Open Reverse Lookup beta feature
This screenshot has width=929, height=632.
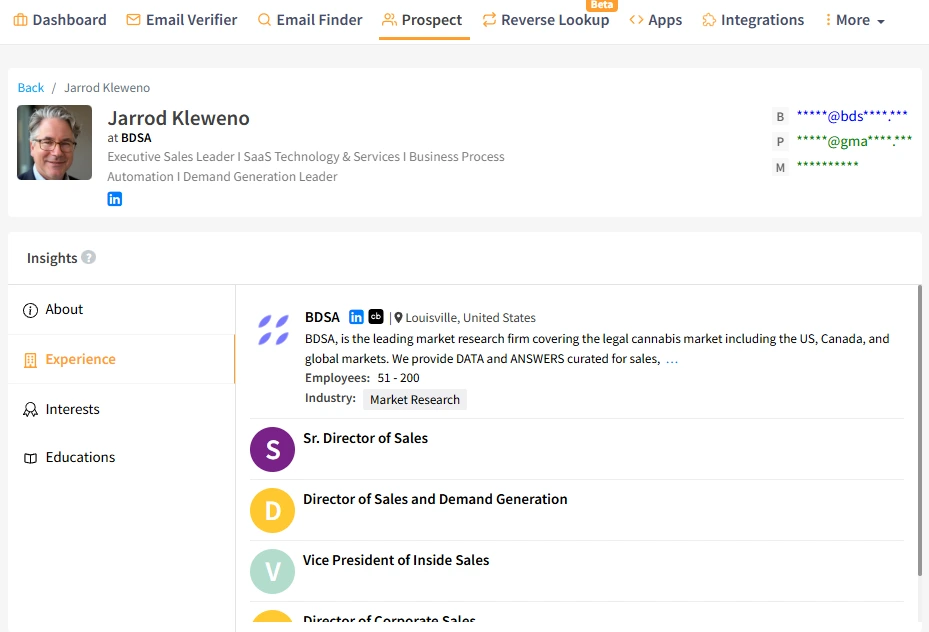pyautogui.click(x=546, y=20)
